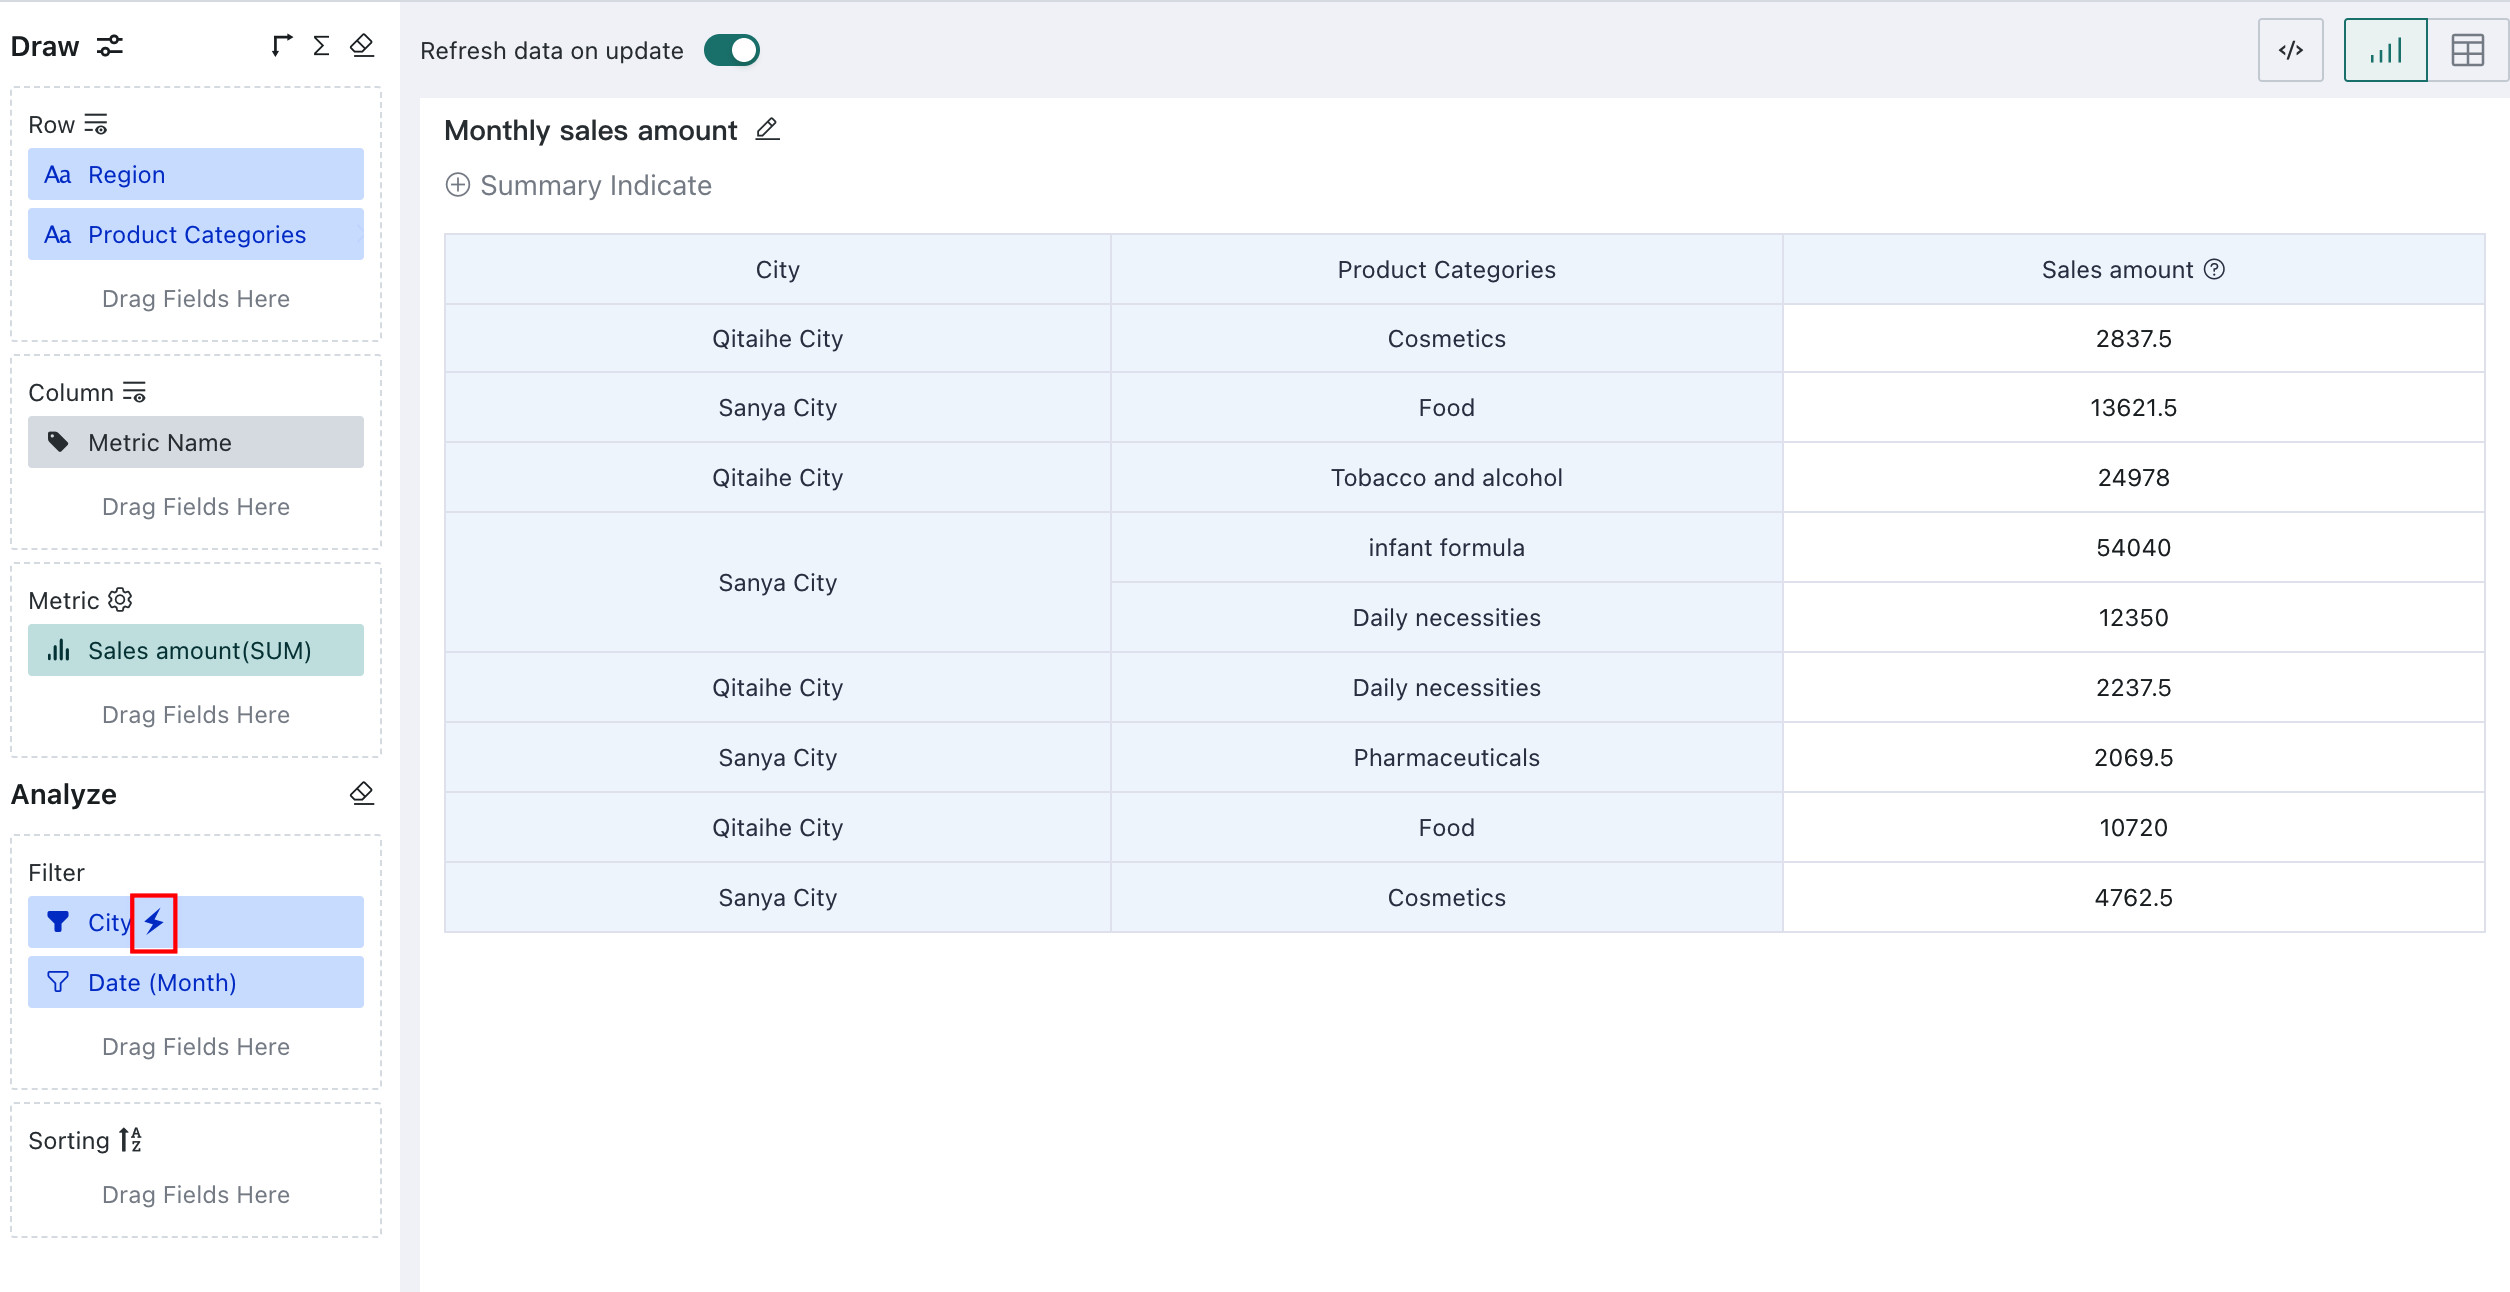Click the tag icon on Metric Name
This screenshot has height=1292, width=2510.
pyautogui.click(x=58, y=442)
